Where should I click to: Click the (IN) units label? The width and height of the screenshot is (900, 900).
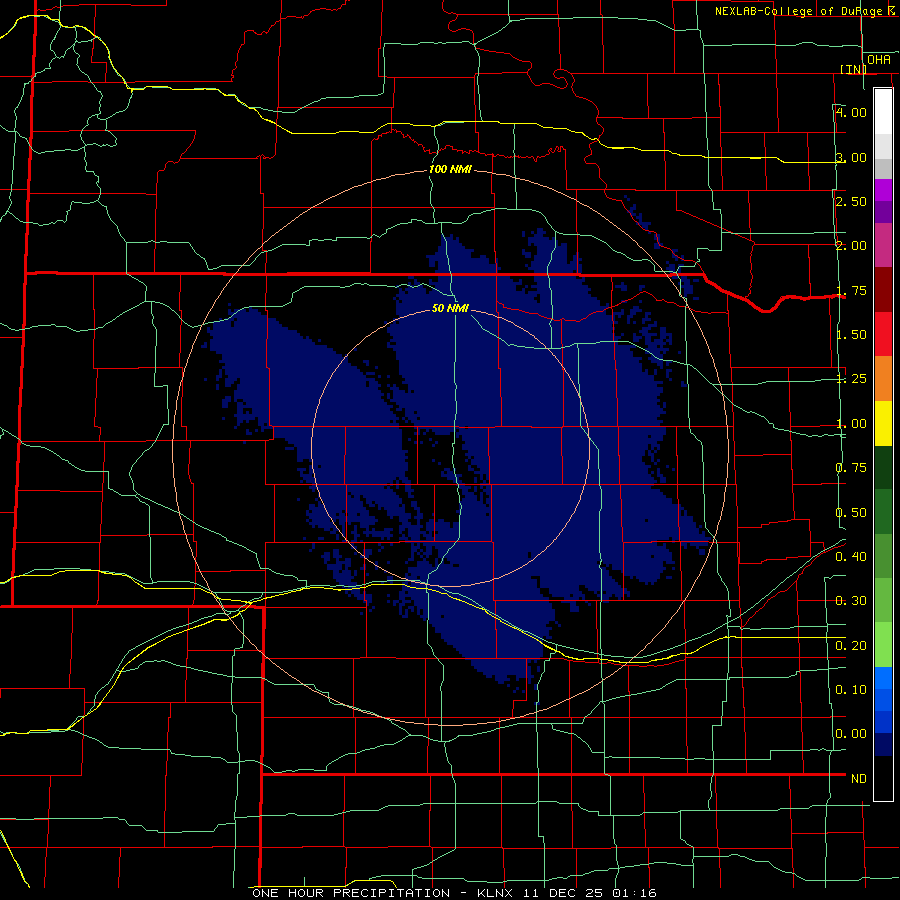pyautogui.click(x=853, y=69)
